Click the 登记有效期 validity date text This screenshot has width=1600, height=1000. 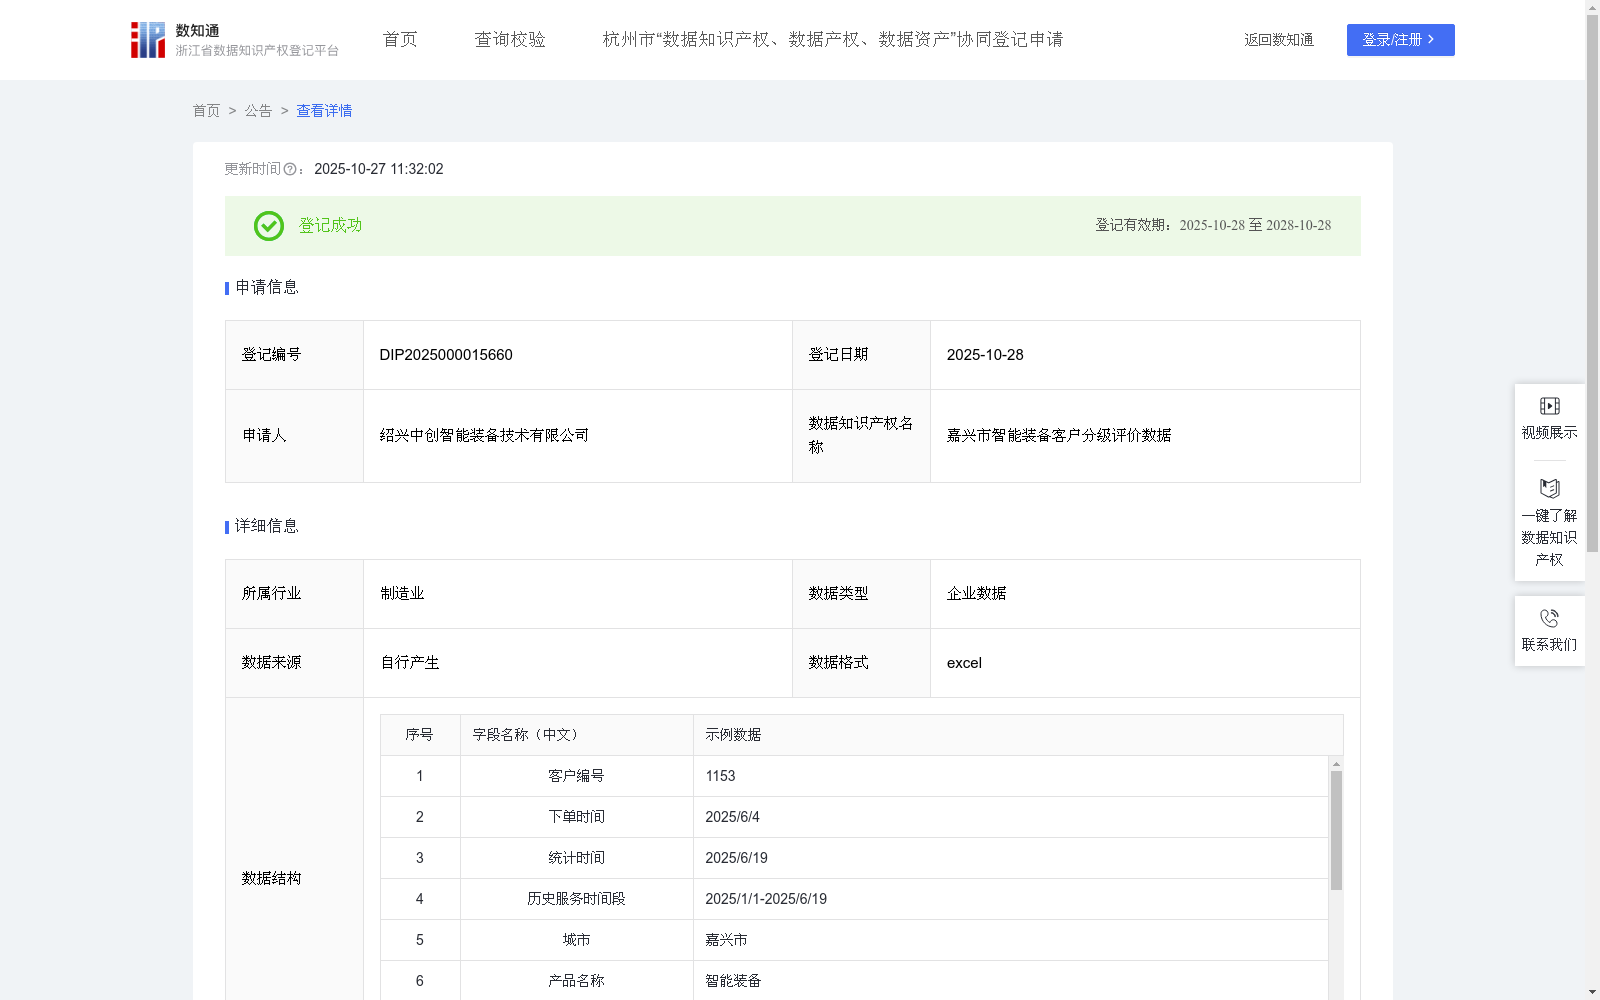tap(1213, 226)
